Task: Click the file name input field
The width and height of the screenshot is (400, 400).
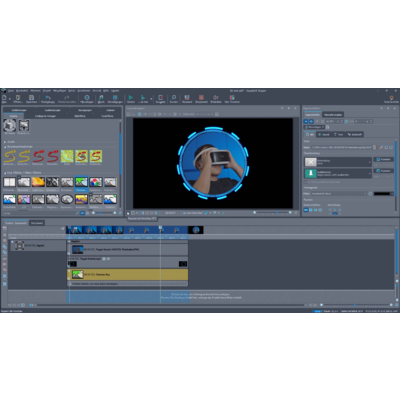Action: tap(341, 147)
